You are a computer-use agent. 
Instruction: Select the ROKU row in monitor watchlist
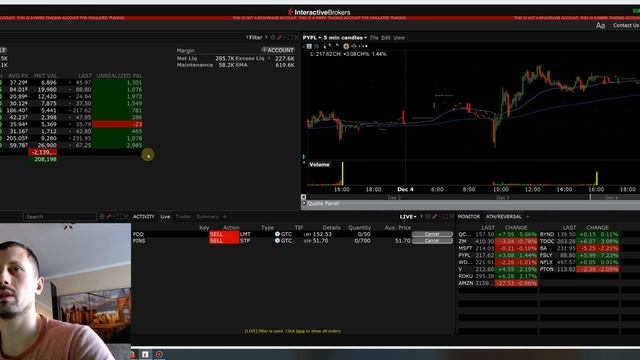click(x=498, y=276)
